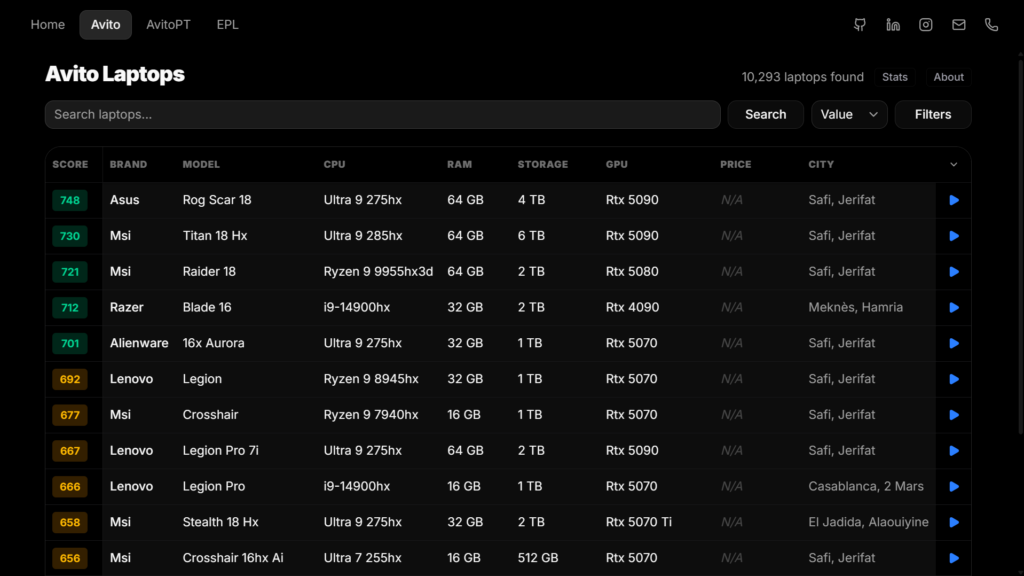Open the Msi Raider 18 listing arrow
The height and width of the screenshot is (576, 1024).
click(953, 272)
